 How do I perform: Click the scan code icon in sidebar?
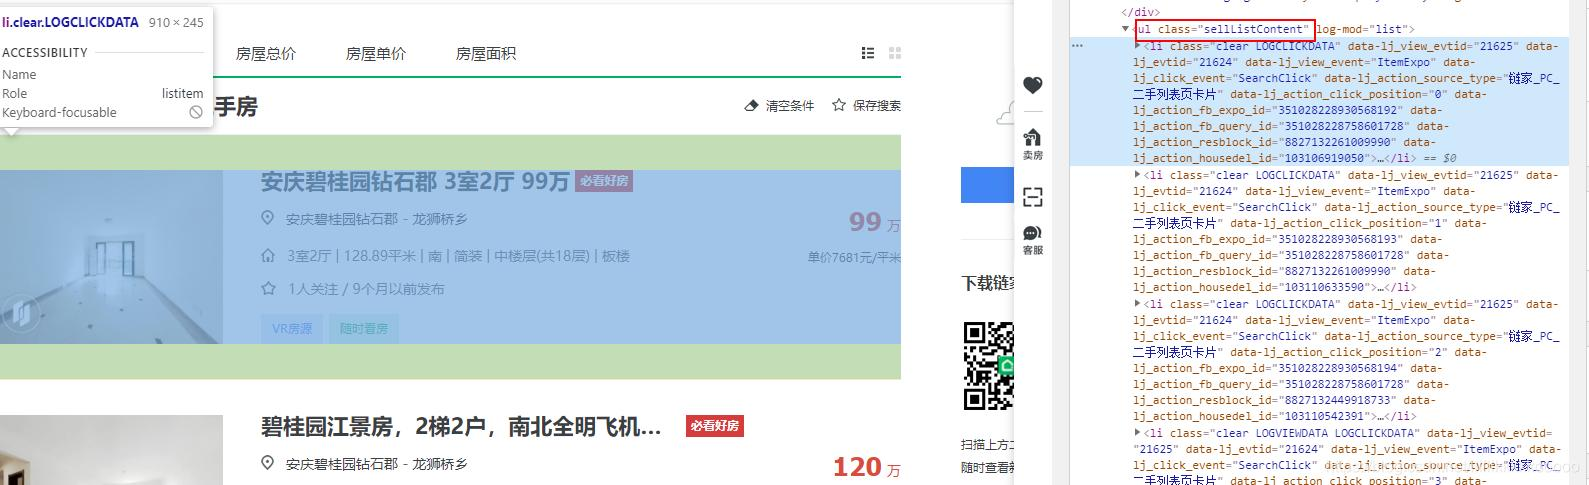click(1033, 196)
